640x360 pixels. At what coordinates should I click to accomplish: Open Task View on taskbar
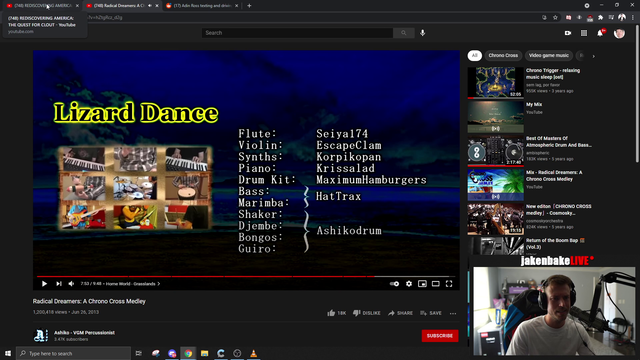click(x=139, y=353)
